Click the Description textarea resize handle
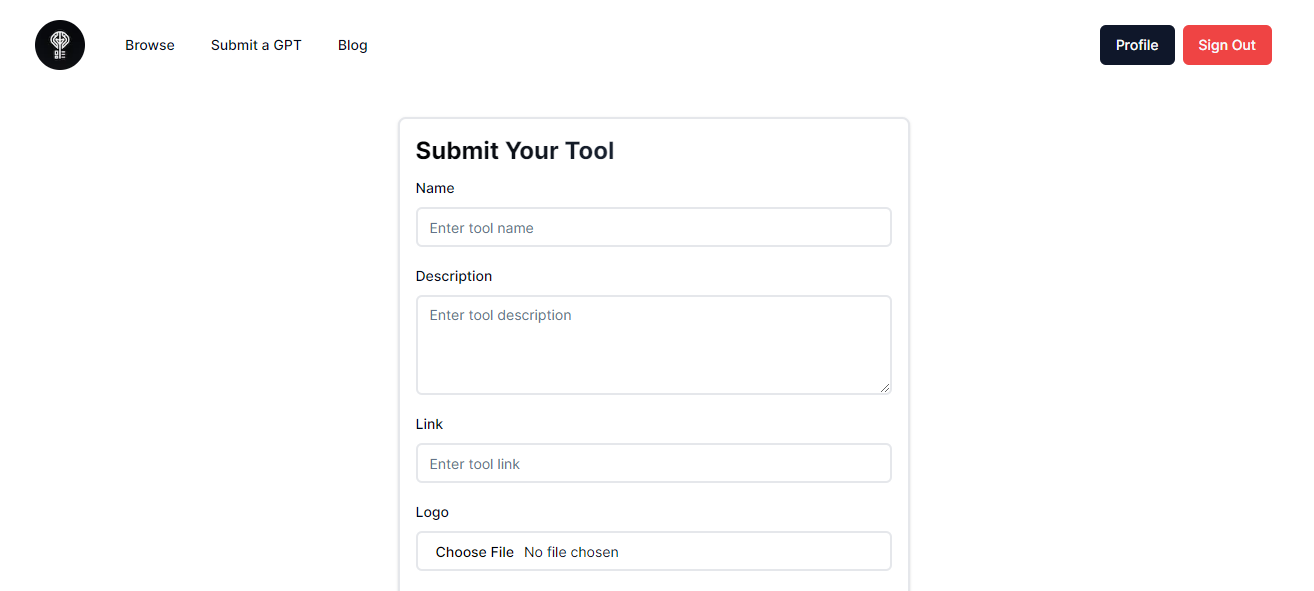1314x591 pixels. (885, 388)
